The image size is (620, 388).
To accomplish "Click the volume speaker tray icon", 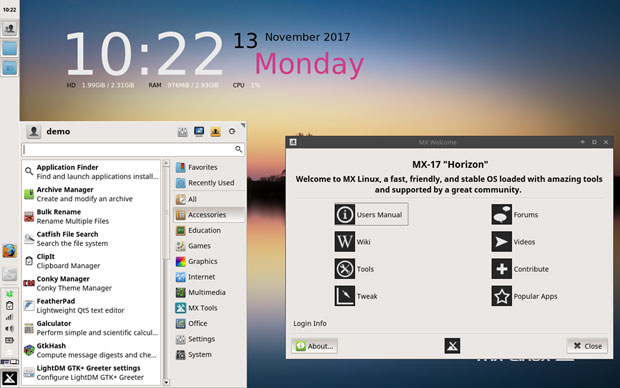I will pos(9,328).
